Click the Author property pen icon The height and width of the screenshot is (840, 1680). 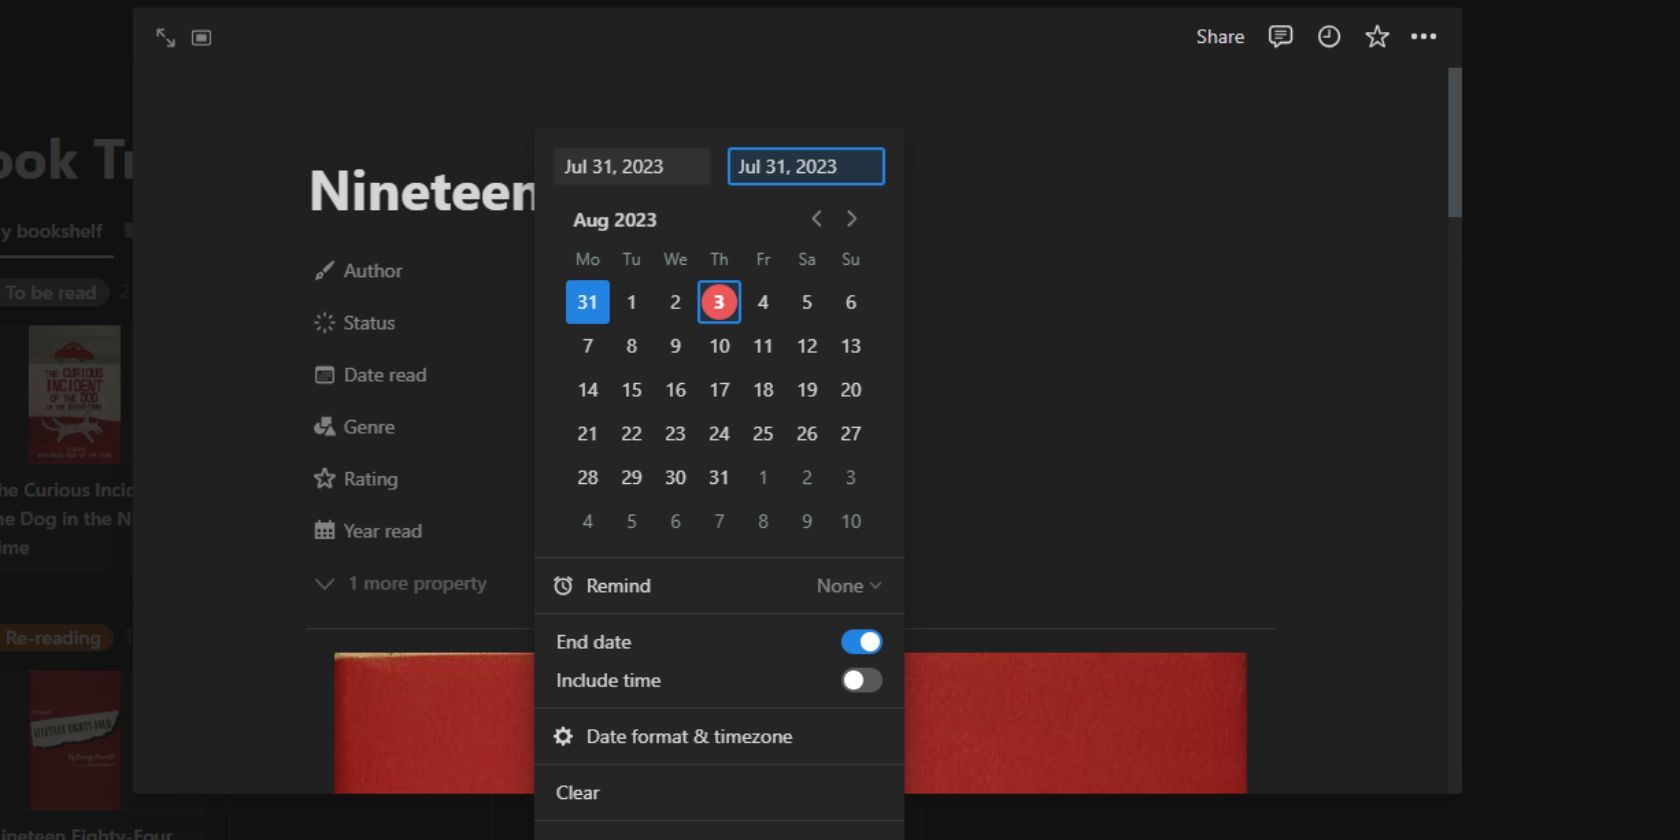pyautogui.click(x=324, y=271)
